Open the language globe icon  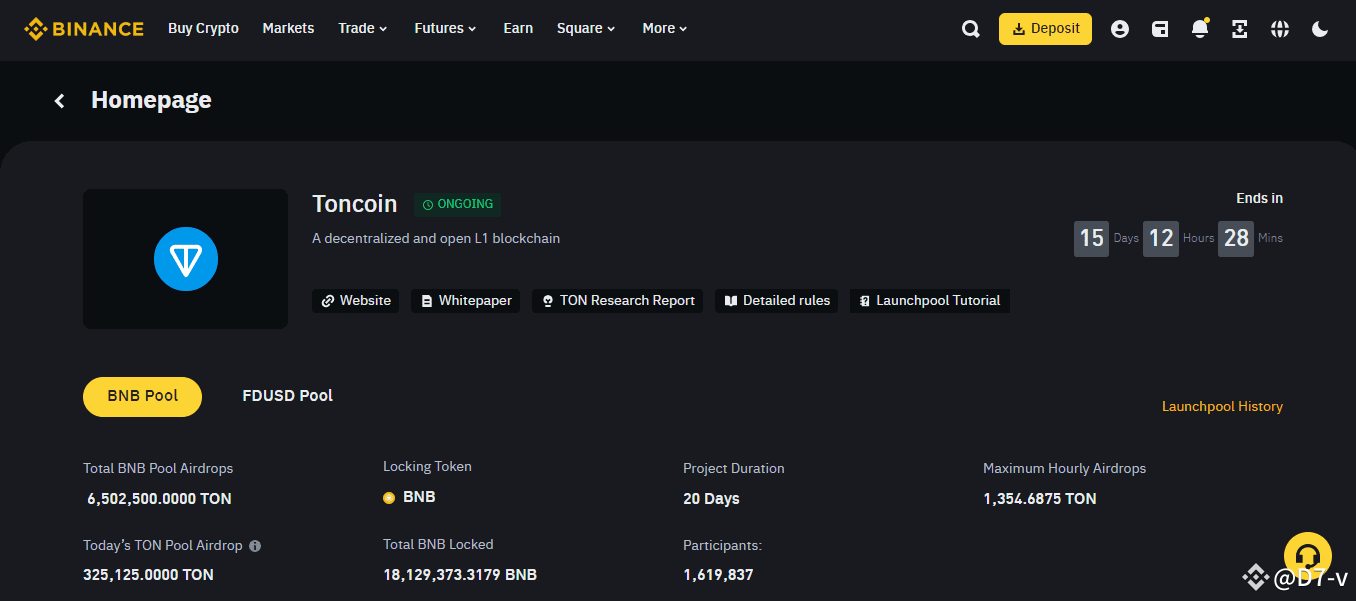point(1280,29)
